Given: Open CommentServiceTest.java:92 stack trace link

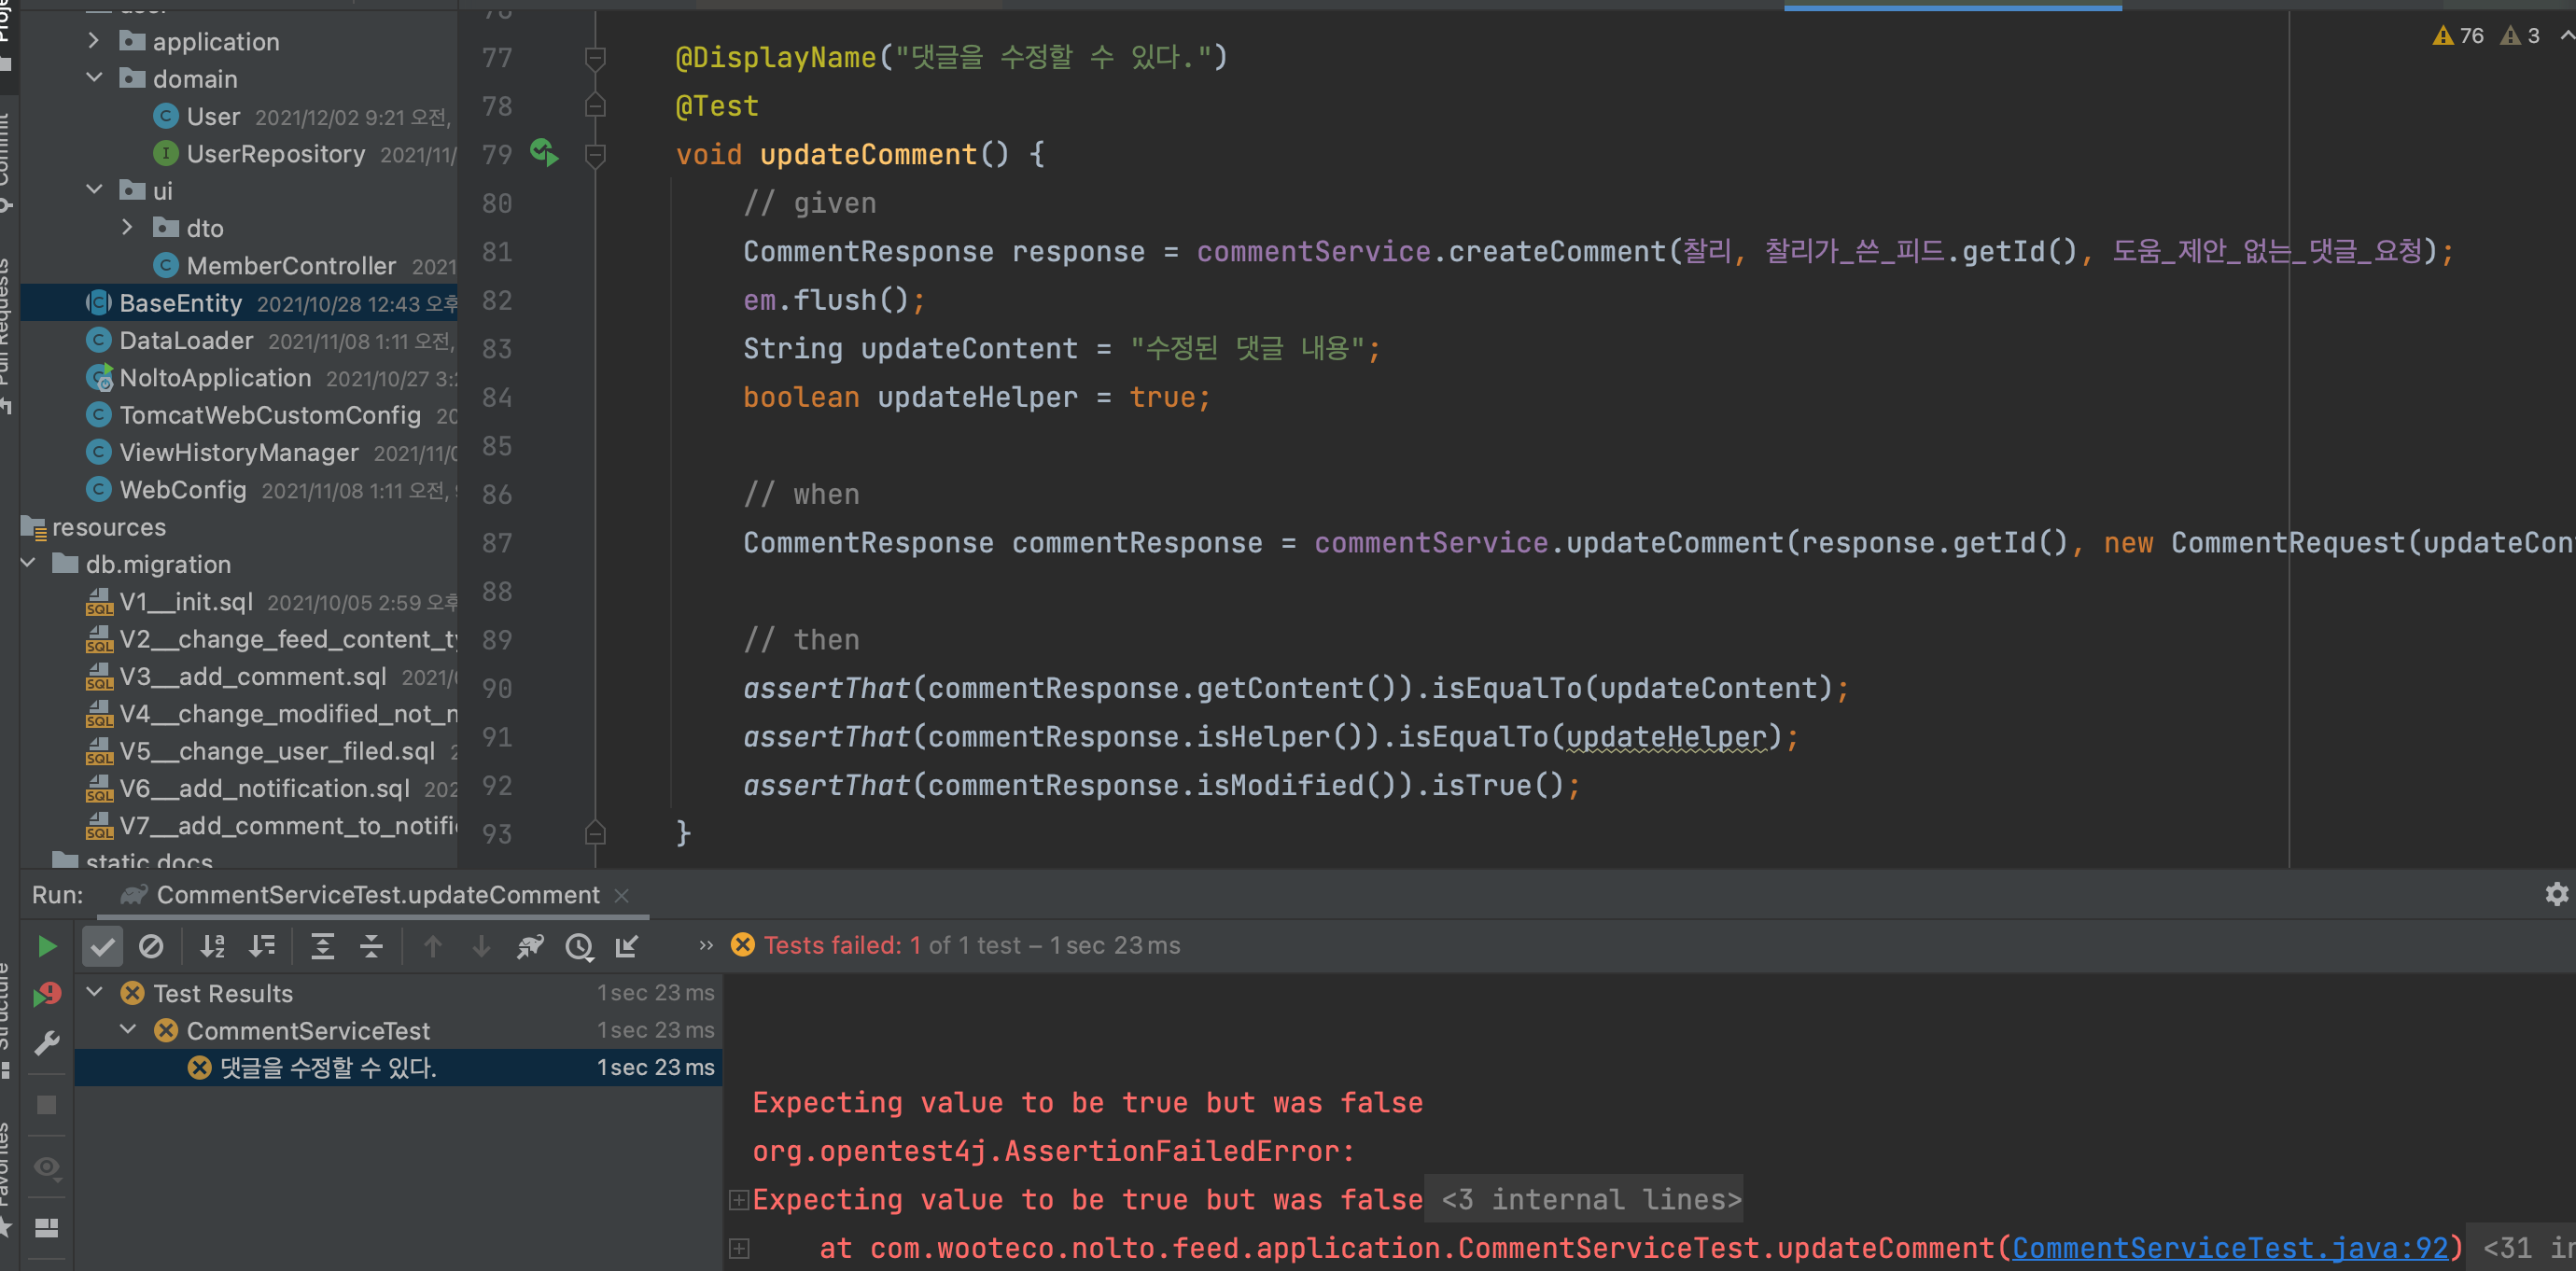Looking at the screenshot, I should pyautogui.click(x=2229, y=1247).
